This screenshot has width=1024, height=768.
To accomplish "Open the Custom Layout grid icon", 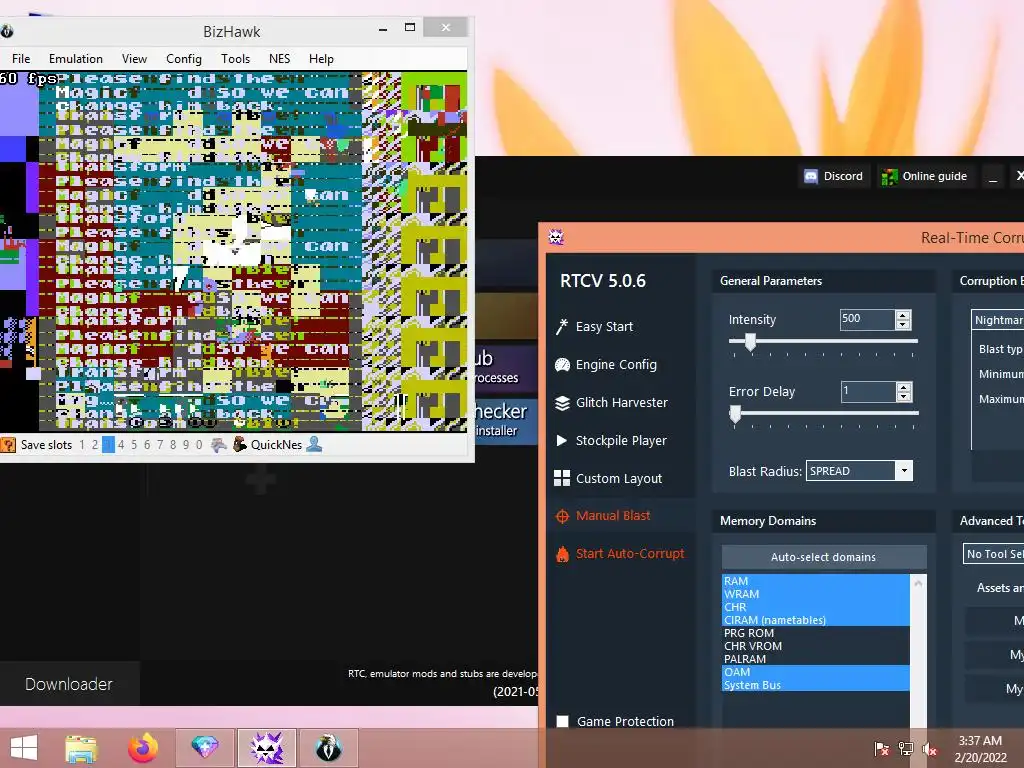I will click(562, 479).
